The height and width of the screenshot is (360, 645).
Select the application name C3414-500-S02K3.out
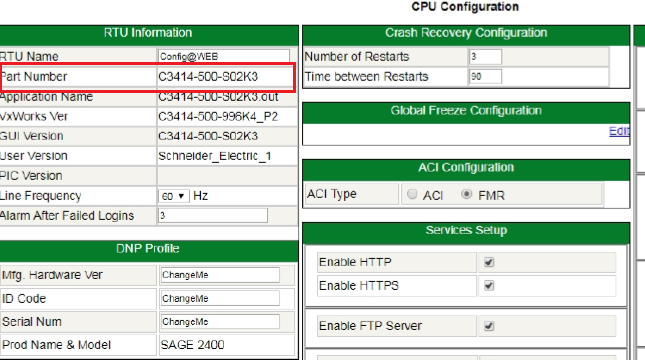pyautogui.click(x=218, y=97)
